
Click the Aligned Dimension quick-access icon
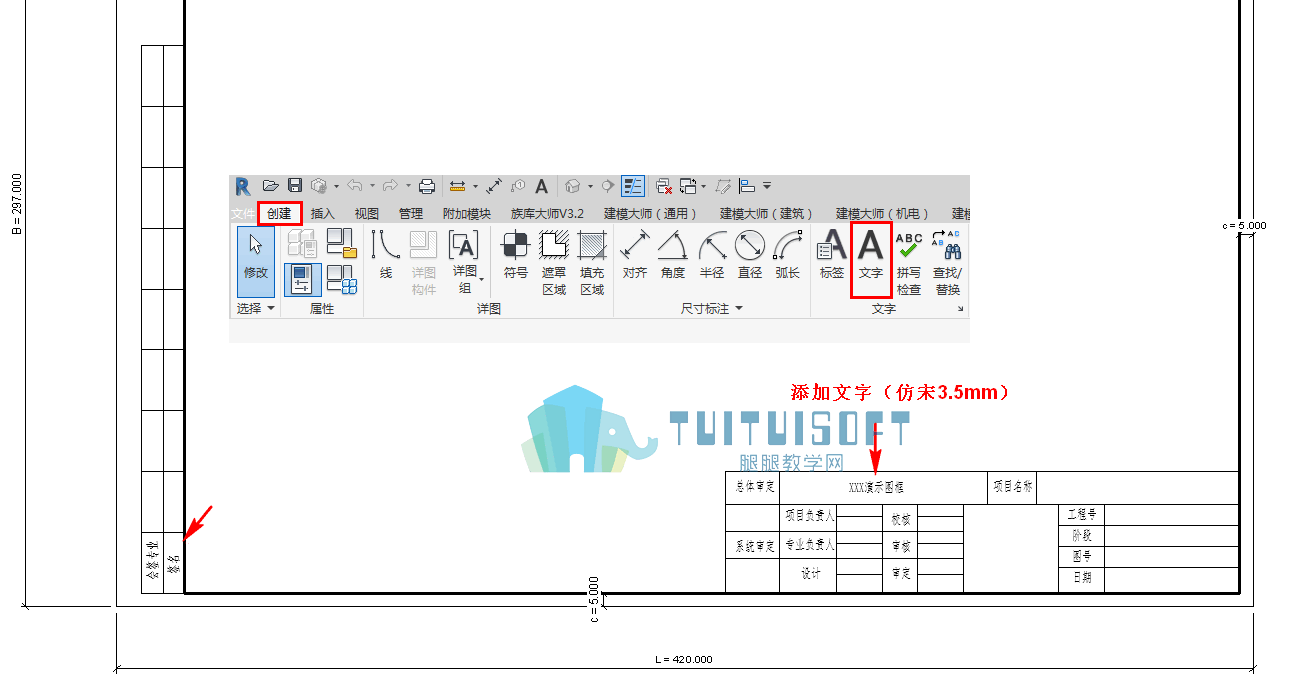coord(494,186)
